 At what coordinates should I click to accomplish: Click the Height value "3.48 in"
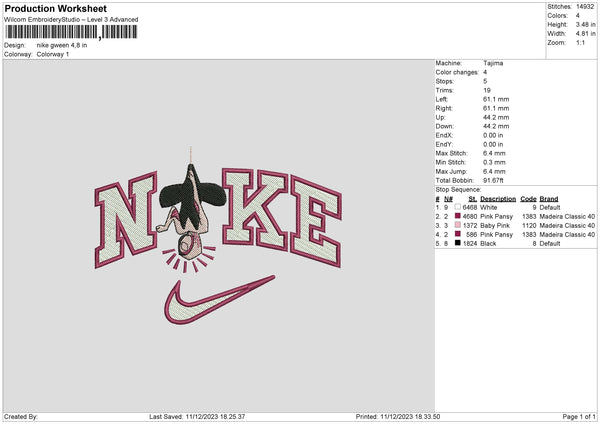[585, 24]
